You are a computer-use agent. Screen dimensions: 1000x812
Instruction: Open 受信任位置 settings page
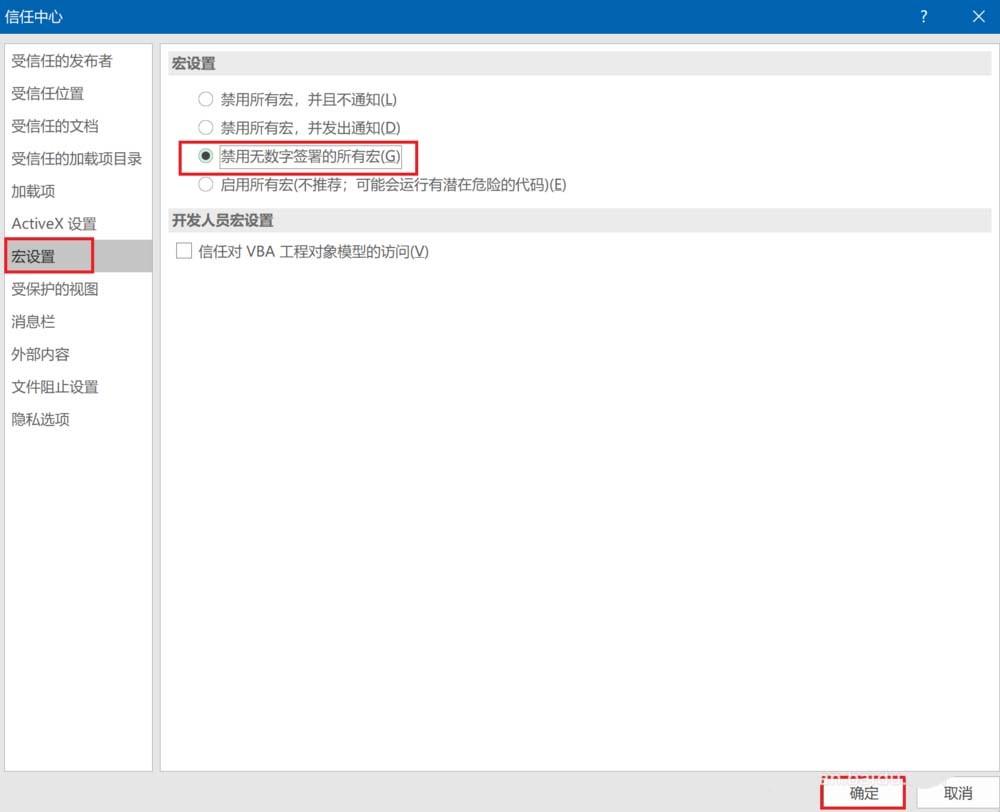48,93
